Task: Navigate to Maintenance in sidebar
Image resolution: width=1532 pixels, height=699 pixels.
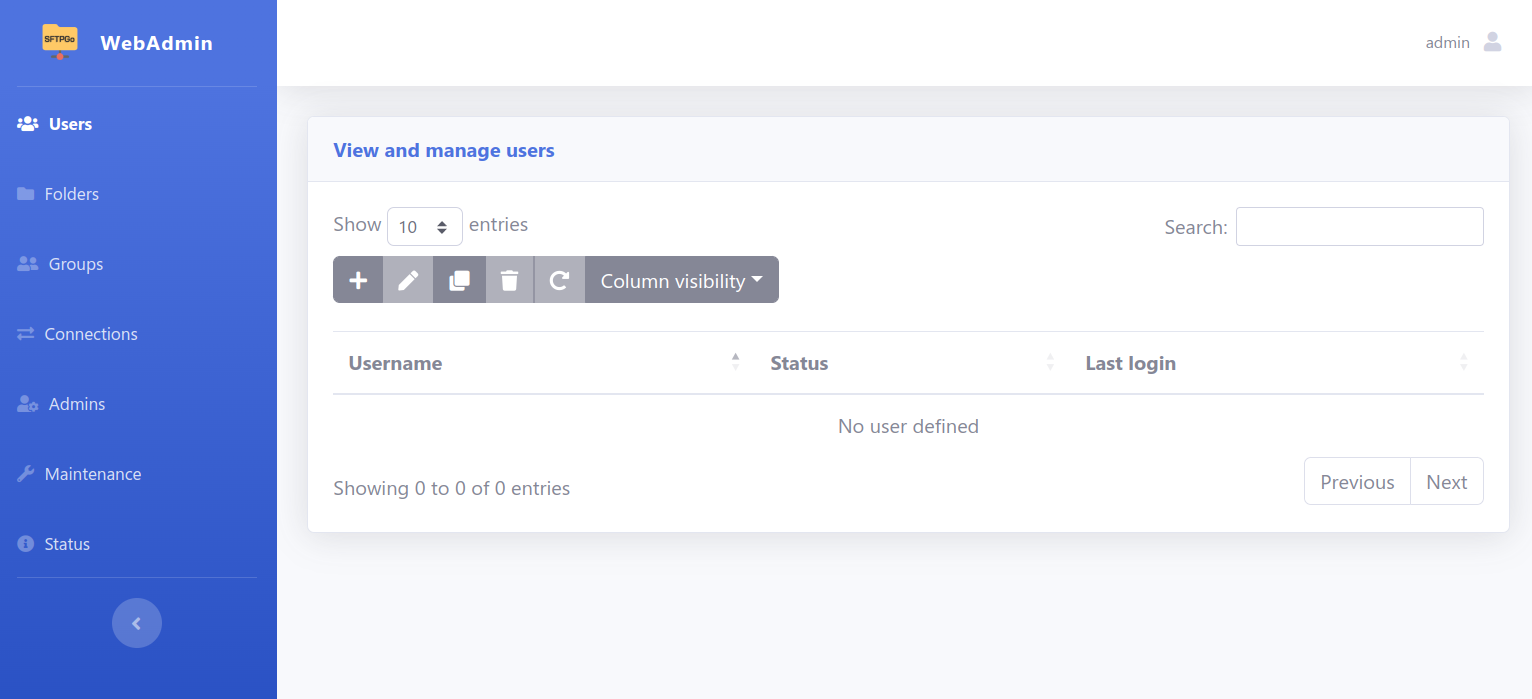Action: 92,474
